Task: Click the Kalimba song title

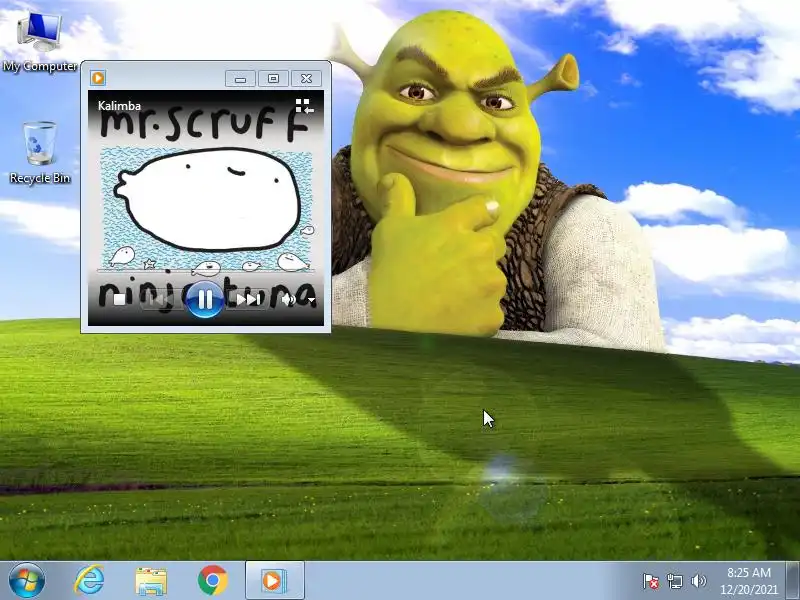Action: coord(119,106)
